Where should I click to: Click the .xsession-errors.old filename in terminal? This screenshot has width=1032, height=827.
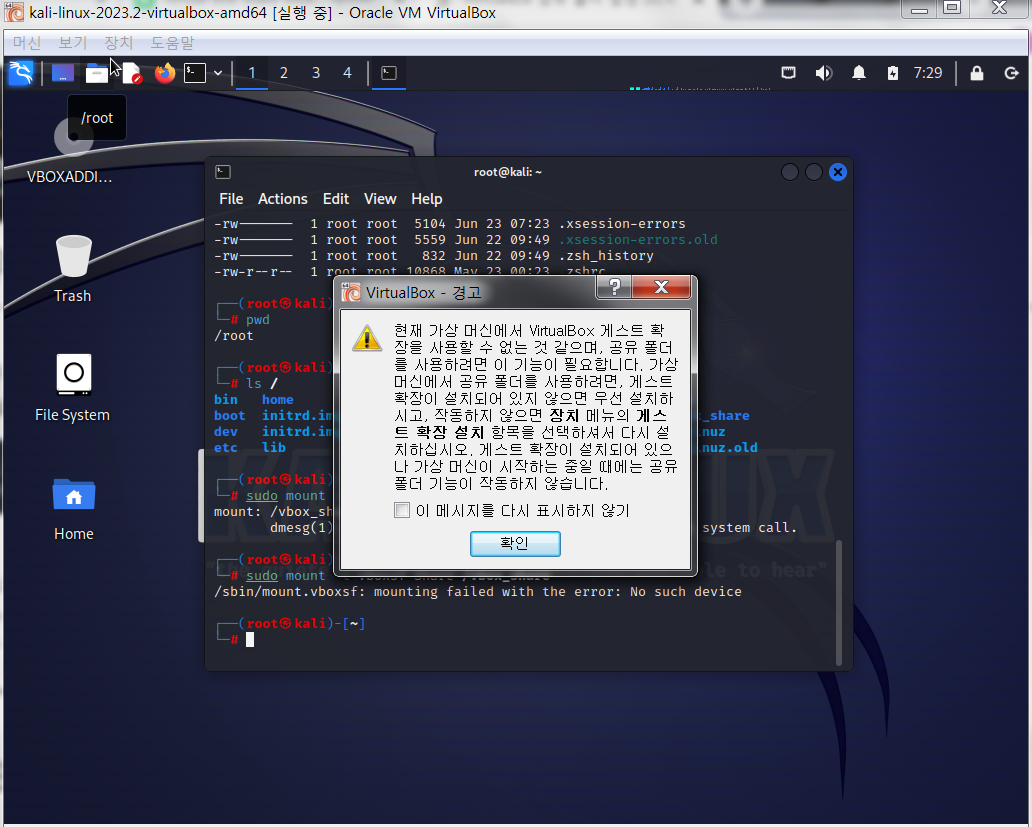(638, 239)
